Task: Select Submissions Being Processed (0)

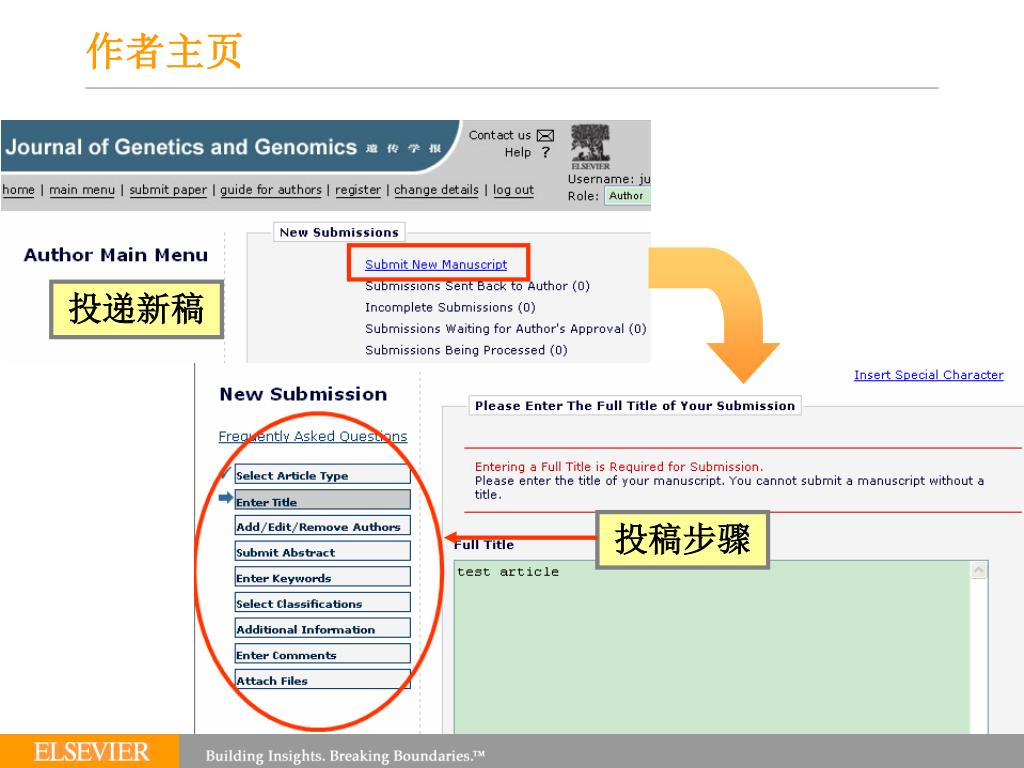Action: click(466, 350)
